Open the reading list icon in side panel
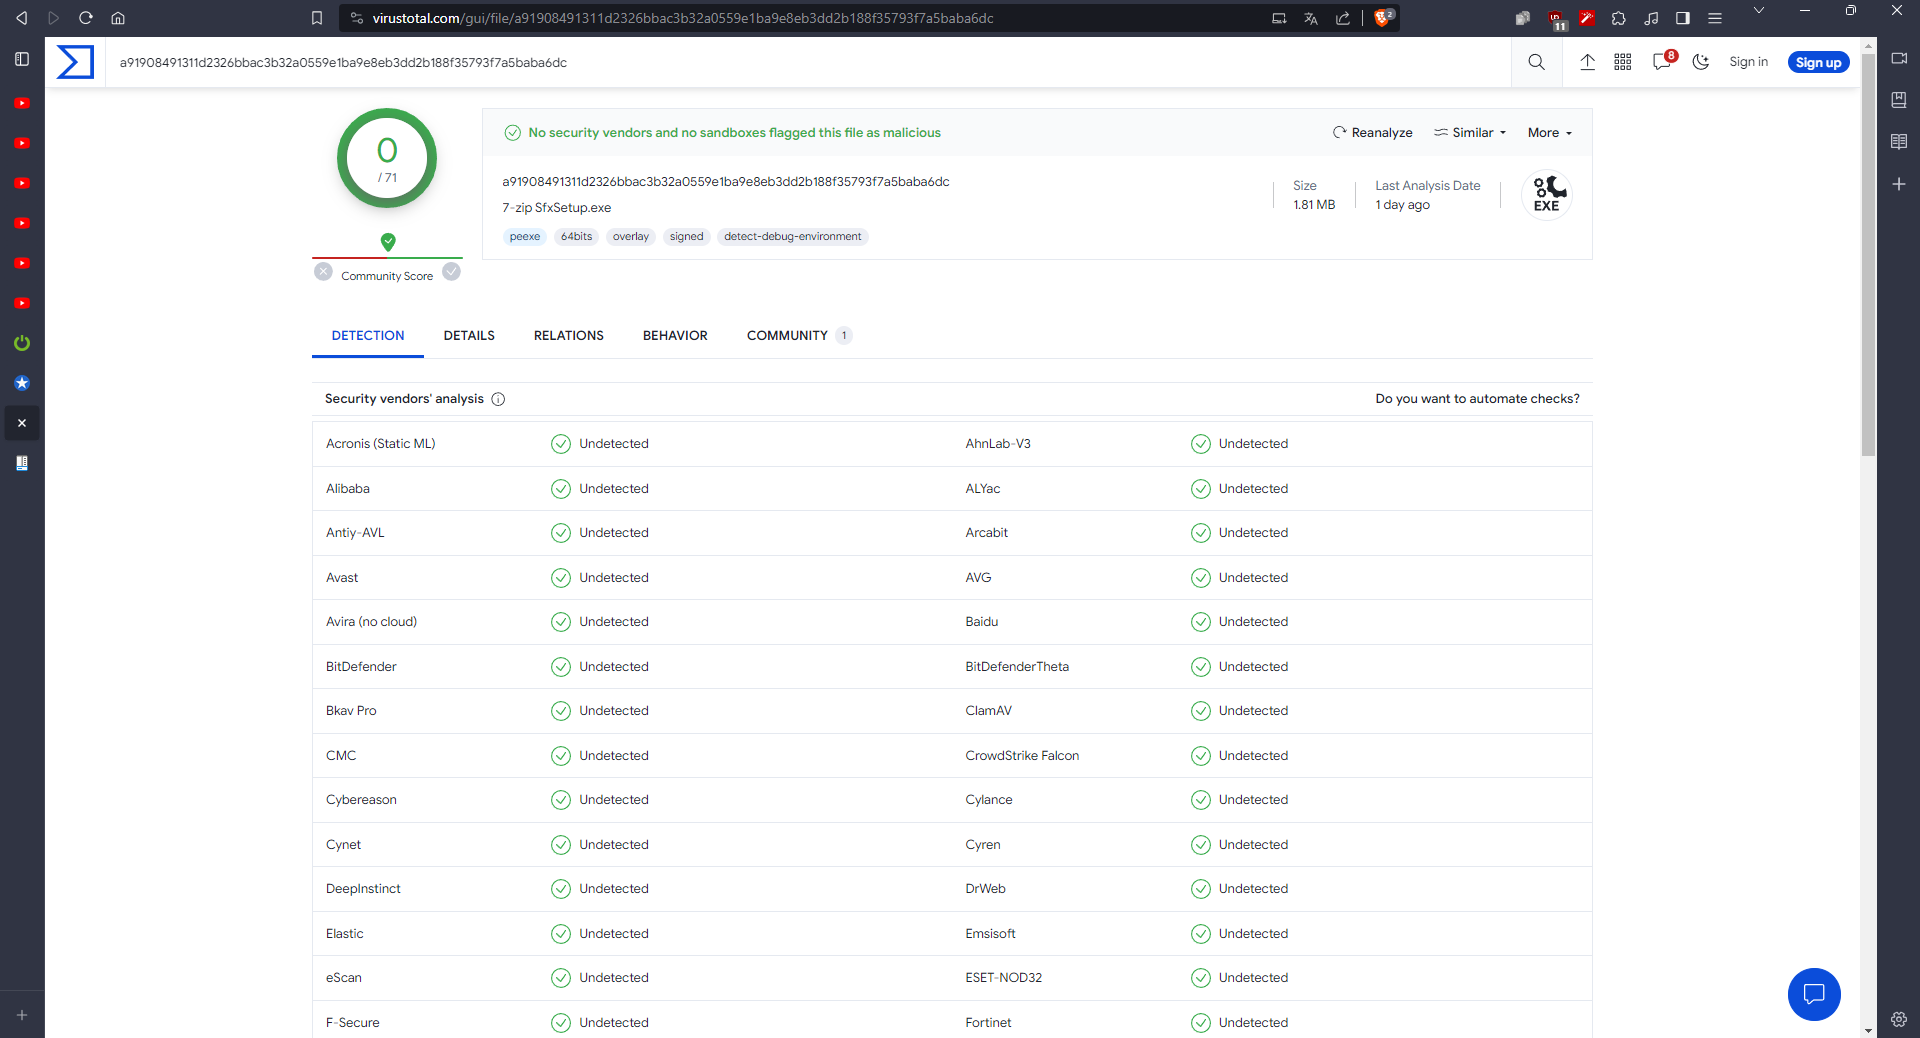The height and width of the screenshot is (1038, 1920). tap(1899, 142)
